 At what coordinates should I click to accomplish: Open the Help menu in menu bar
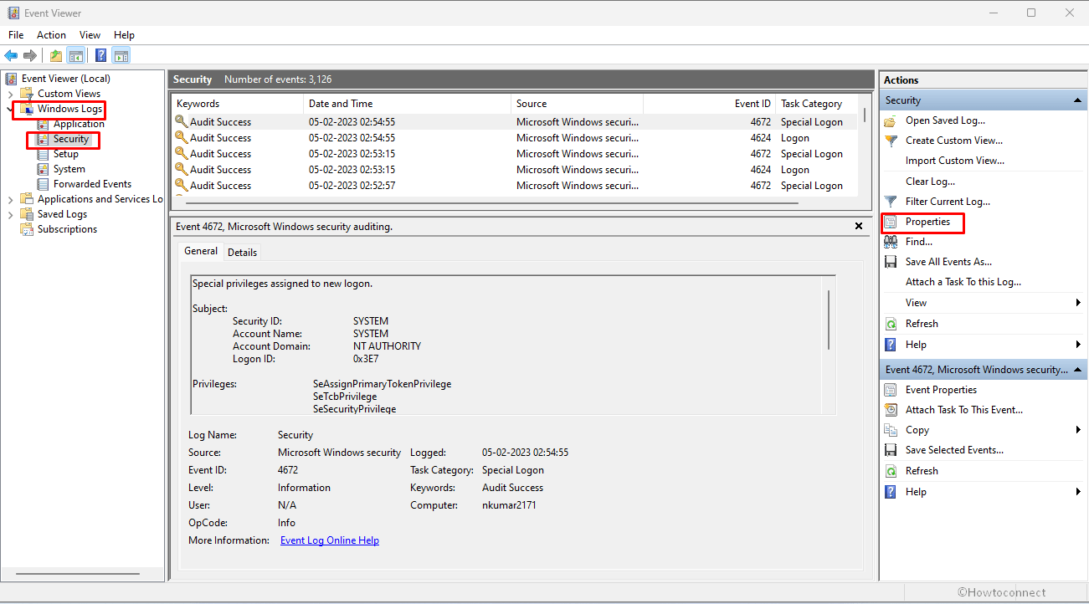point(124,35)
